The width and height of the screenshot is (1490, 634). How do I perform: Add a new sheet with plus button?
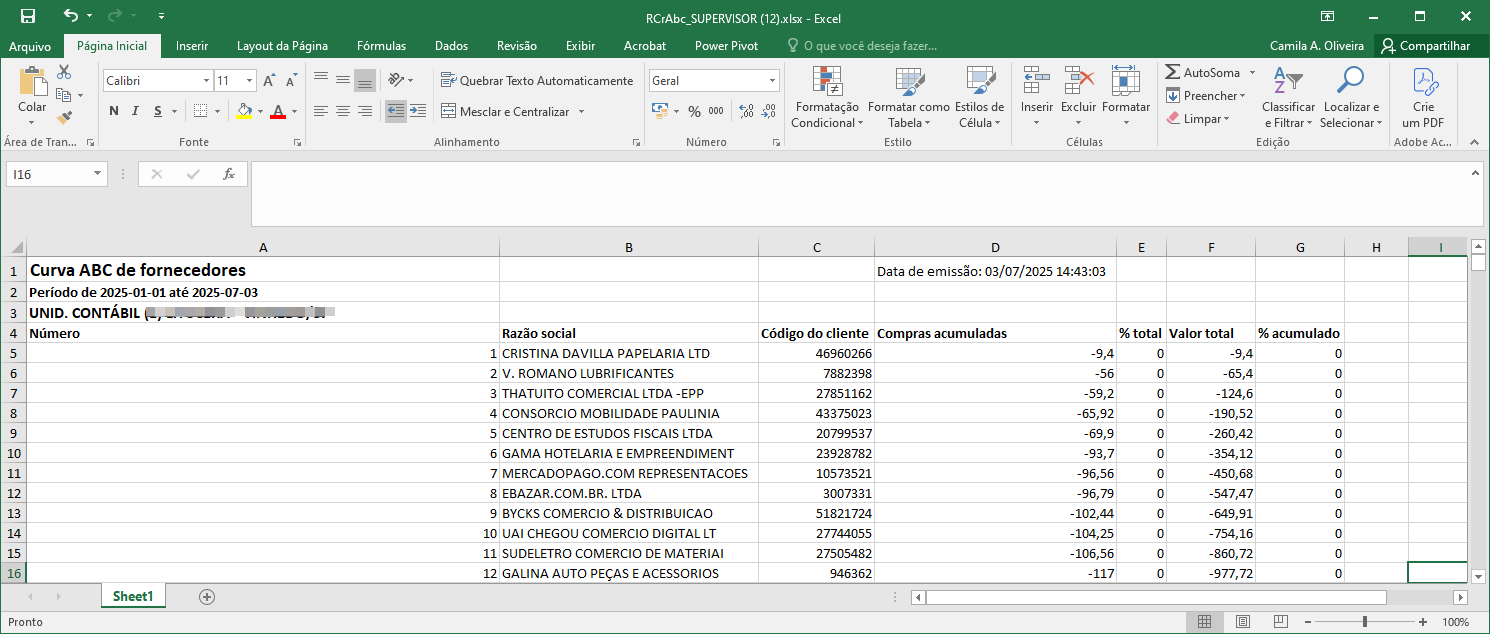(207, 597)
